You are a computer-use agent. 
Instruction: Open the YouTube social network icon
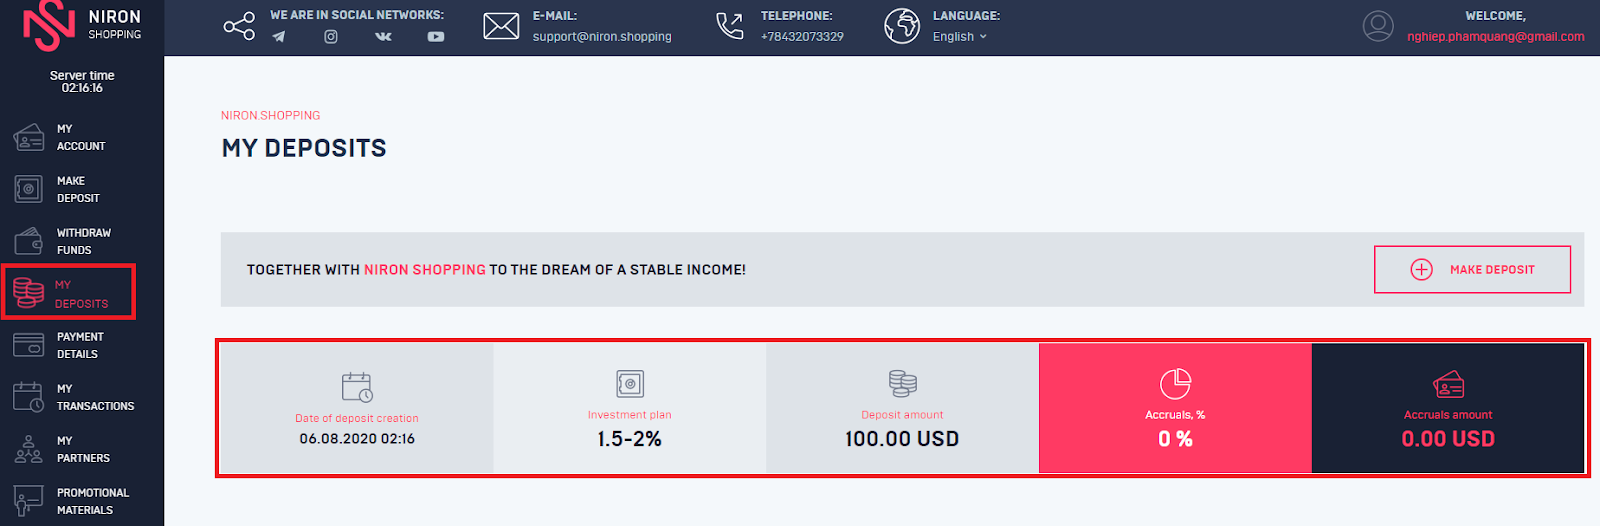point(436,37)
